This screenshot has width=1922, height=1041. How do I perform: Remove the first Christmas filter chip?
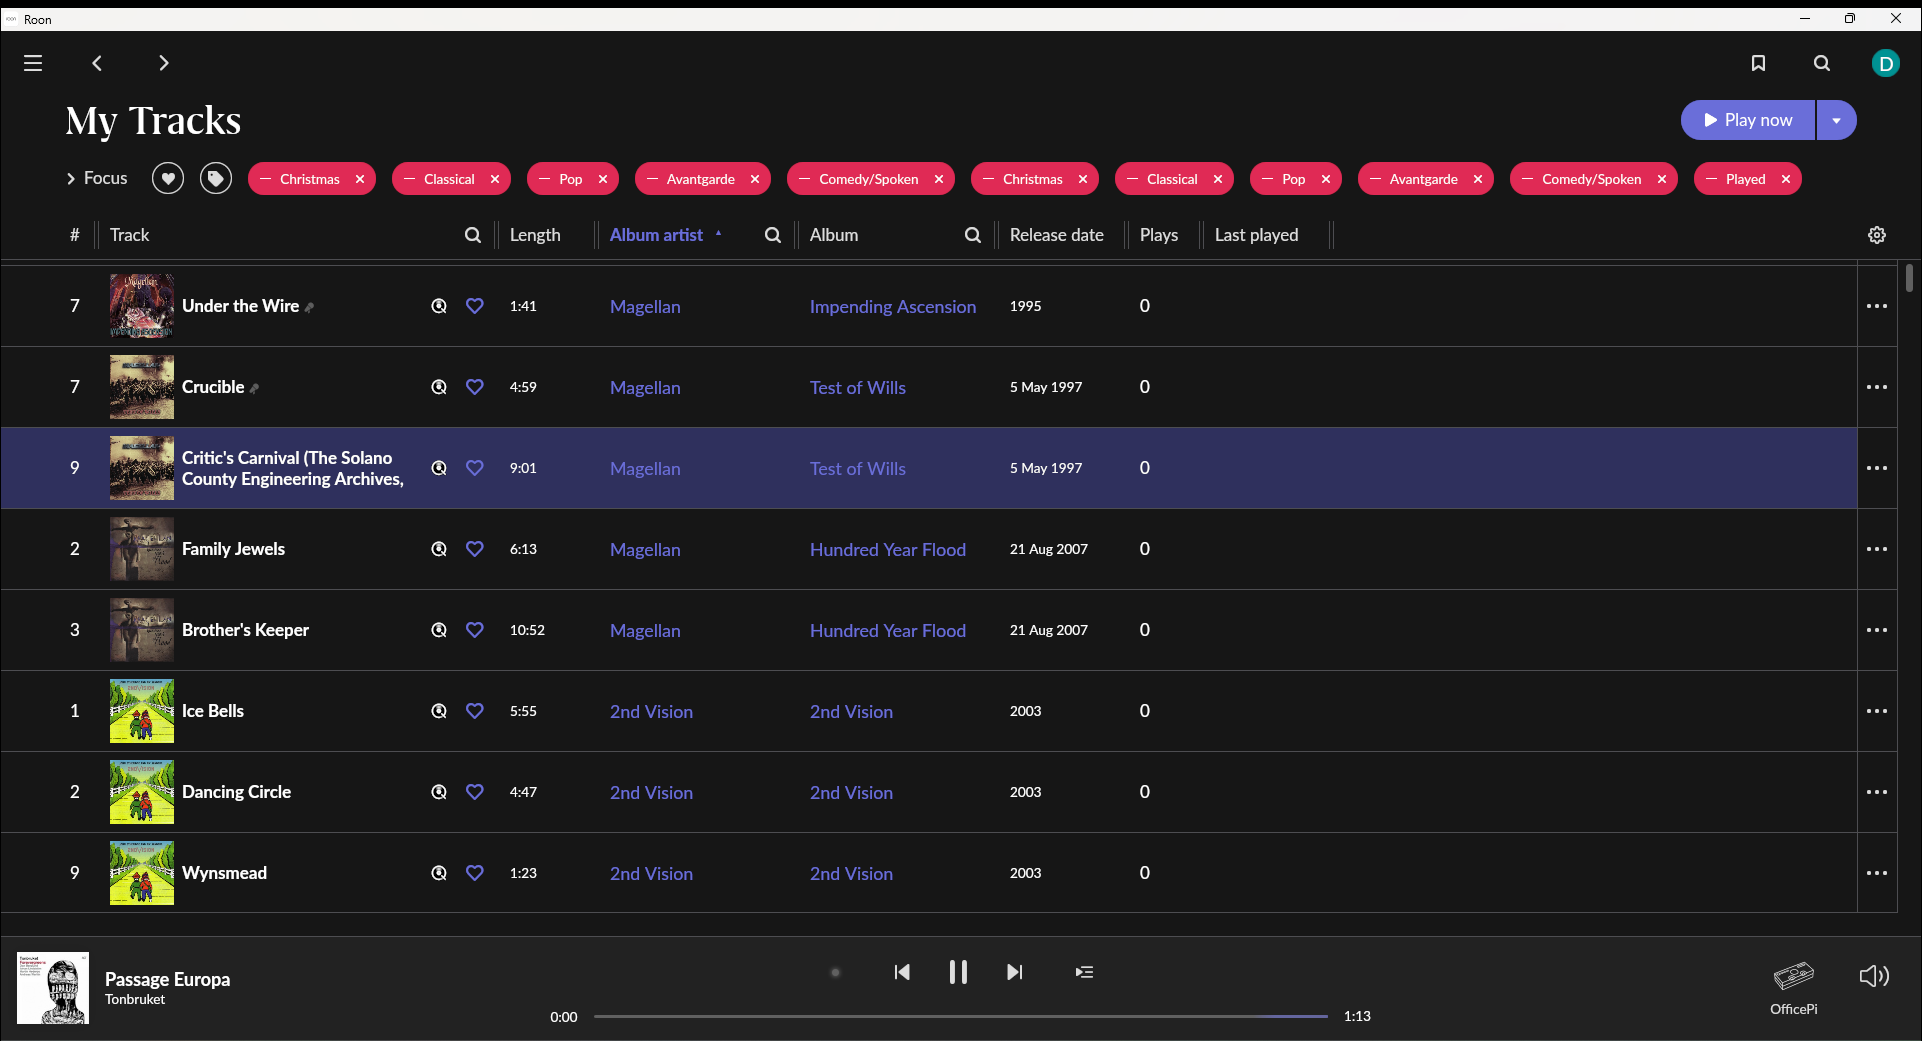(x=360, y=179)
